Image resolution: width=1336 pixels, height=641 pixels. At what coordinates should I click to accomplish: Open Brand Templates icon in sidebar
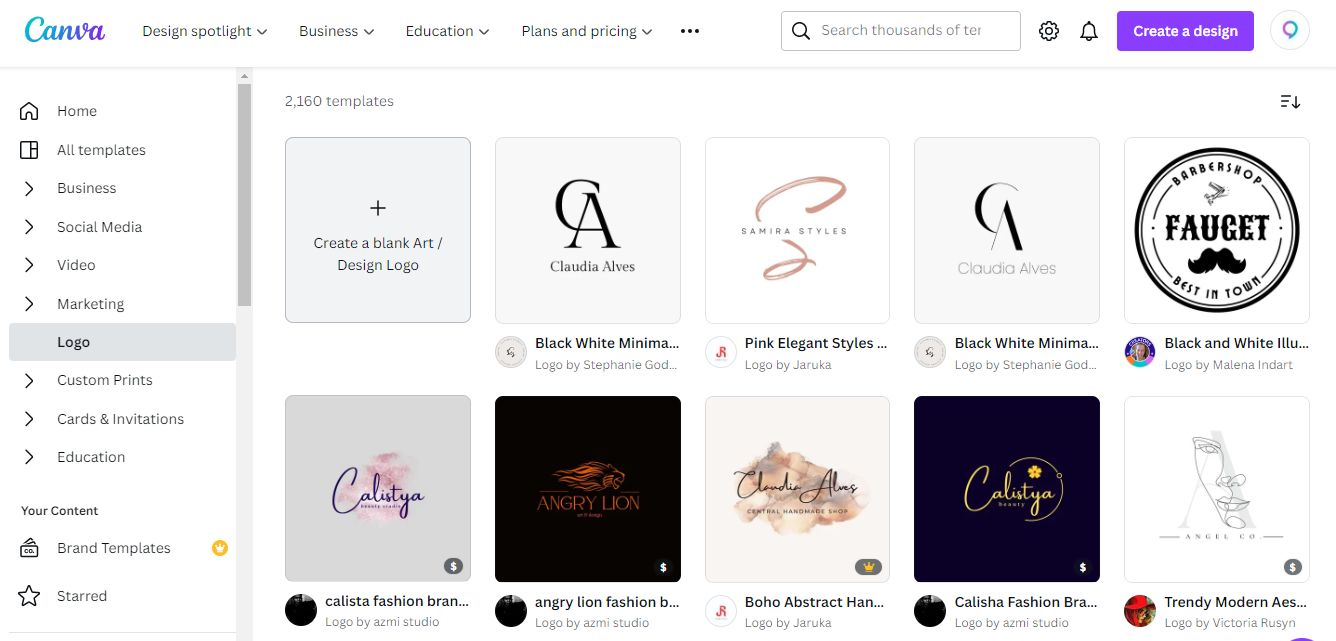(x=29, y=548)
